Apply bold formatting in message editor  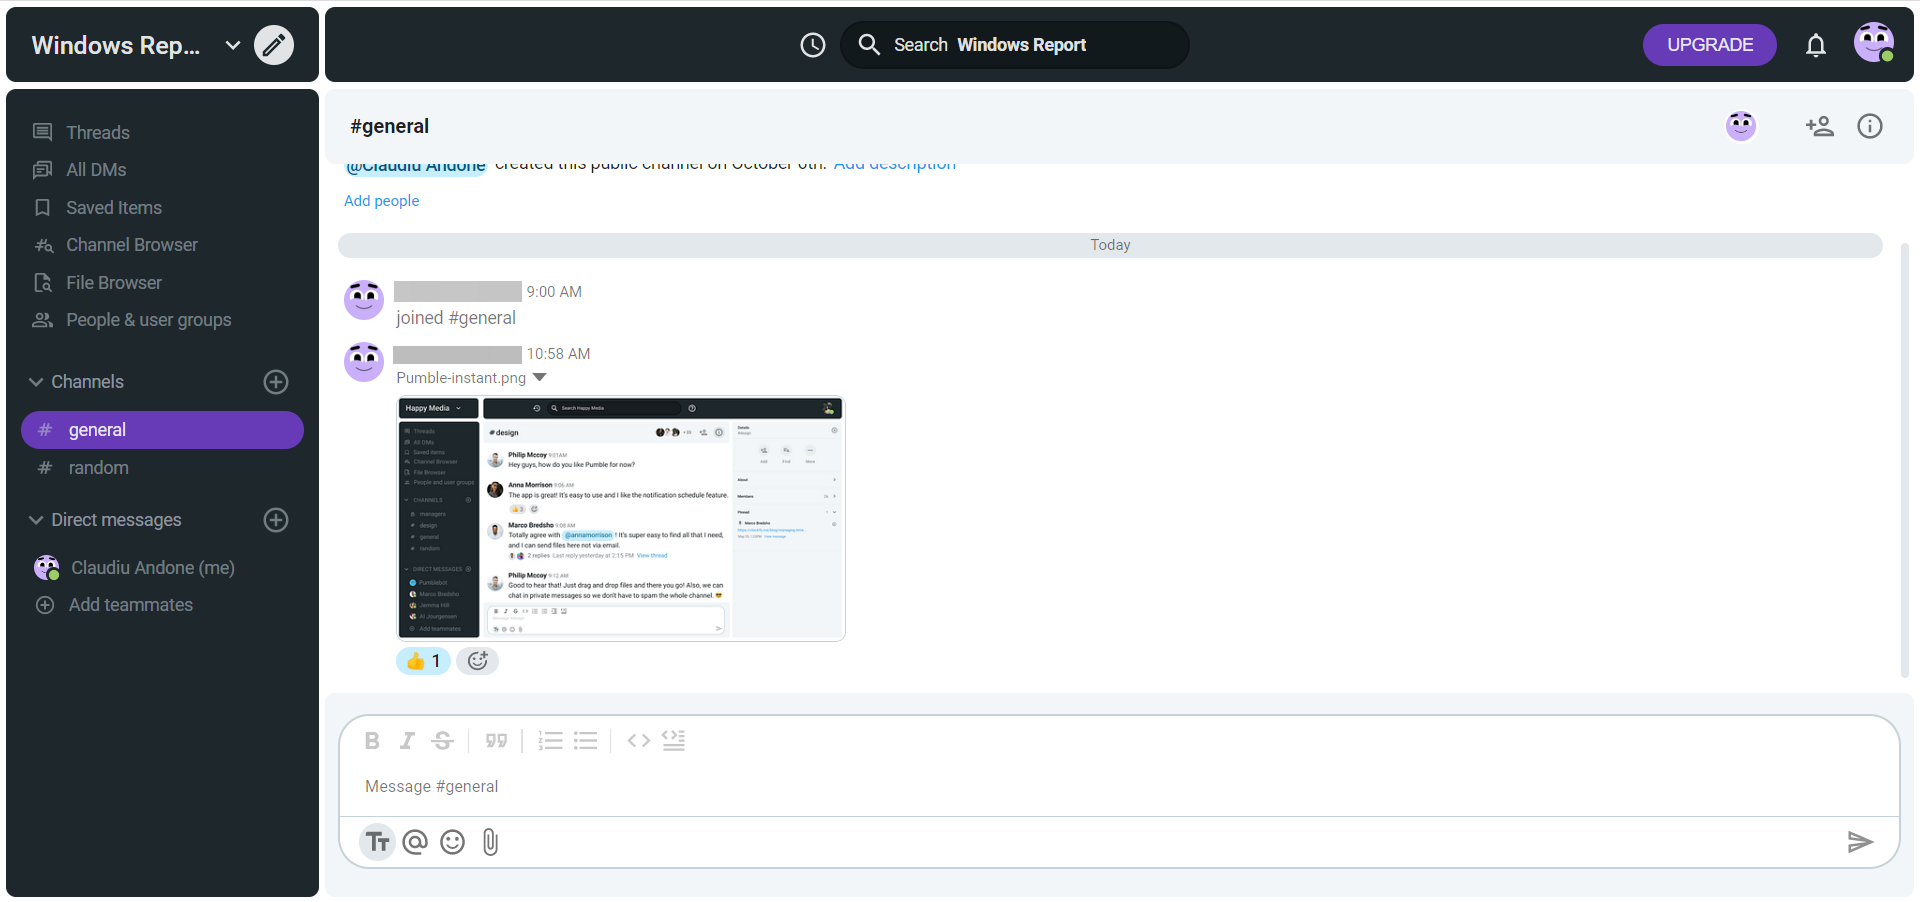(x=372, y=741)
